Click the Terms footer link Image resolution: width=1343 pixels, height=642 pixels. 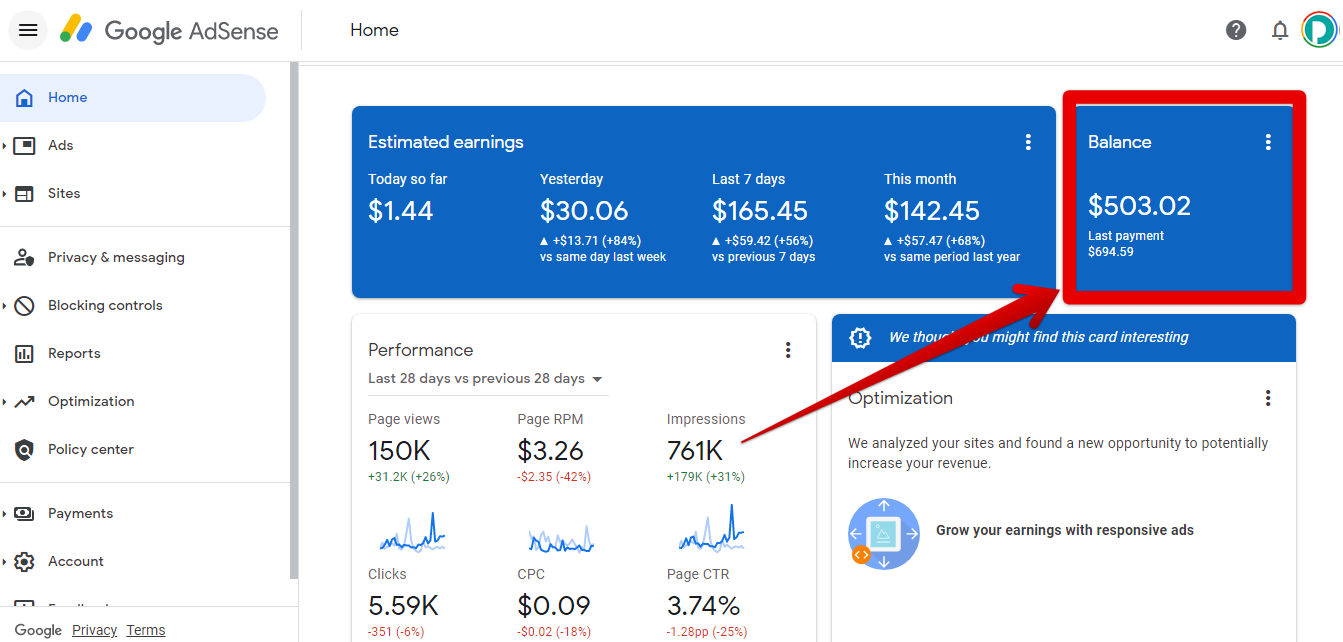pyautogui.click(x=146, y=630)
